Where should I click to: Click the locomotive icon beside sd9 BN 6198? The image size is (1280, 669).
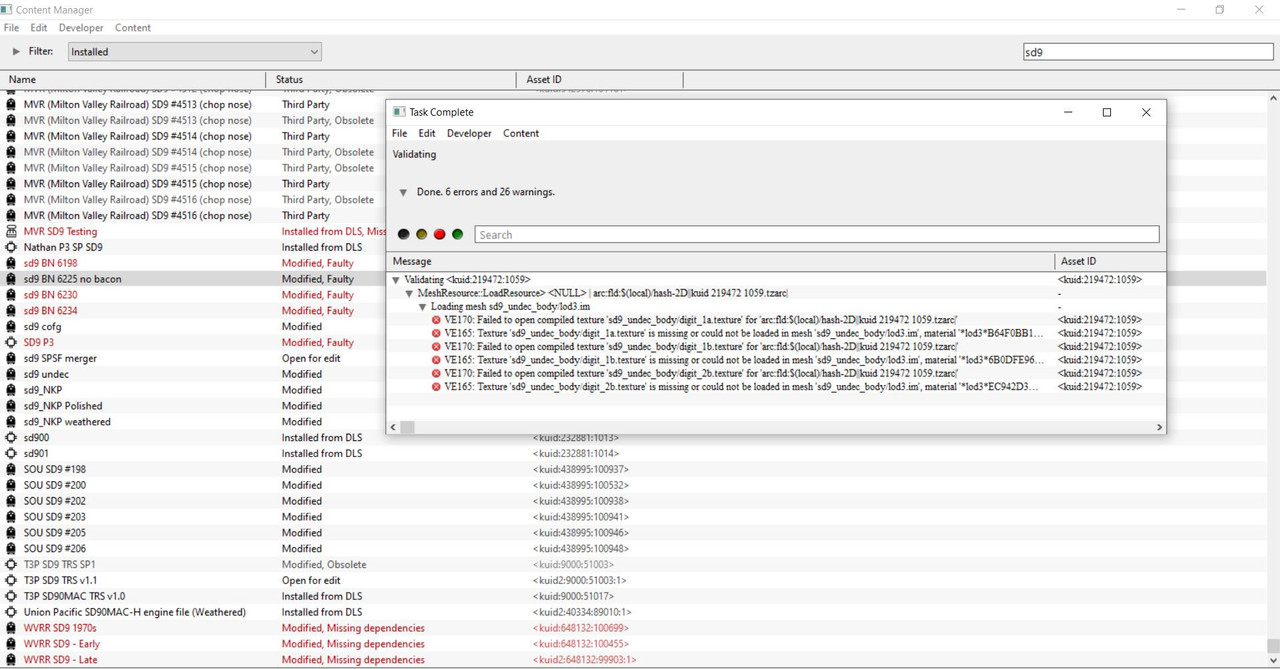click(11, 263)
